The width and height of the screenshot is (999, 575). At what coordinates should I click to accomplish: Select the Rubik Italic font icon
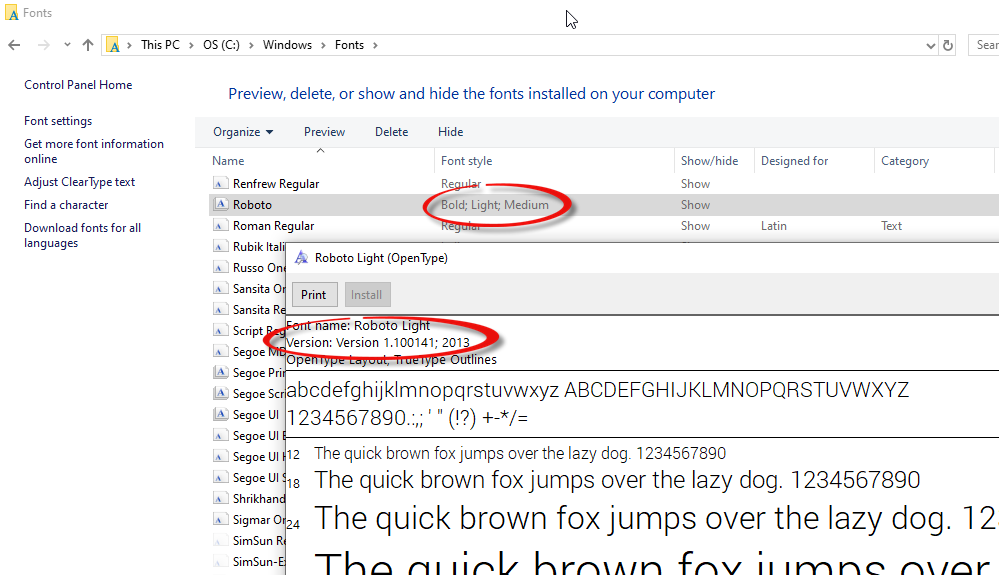point(220,246)
